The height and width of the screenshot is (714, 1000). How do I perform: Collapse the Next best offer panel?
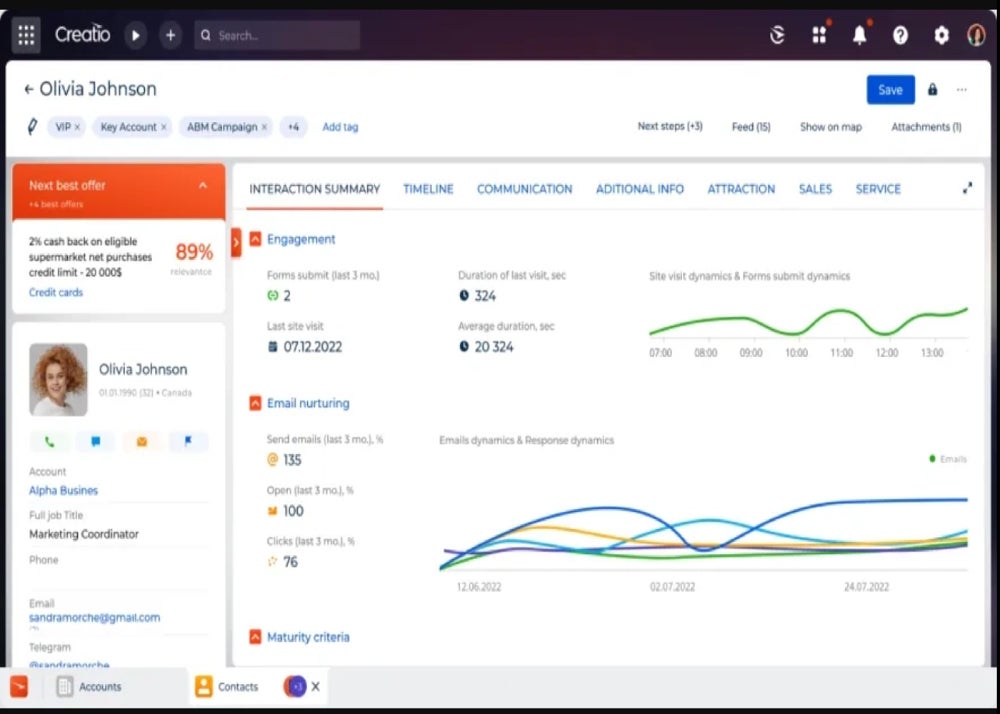coord(203,186)
